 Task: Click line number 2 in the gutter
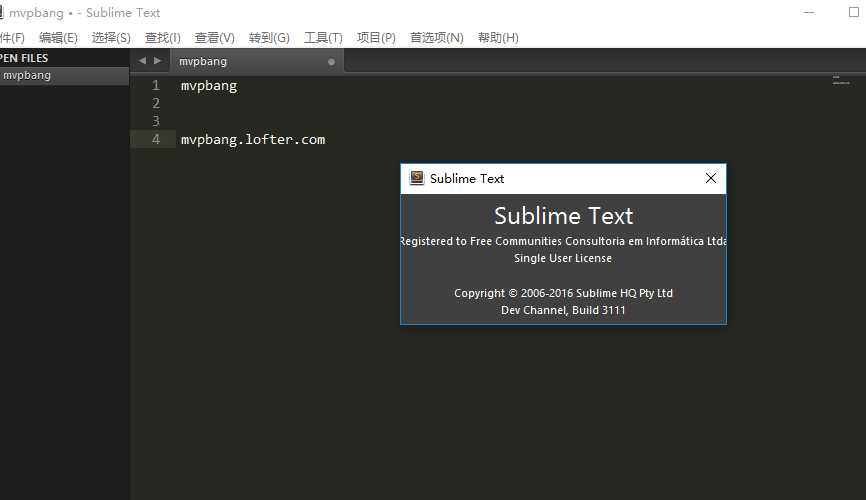click(x=156, y=103)
